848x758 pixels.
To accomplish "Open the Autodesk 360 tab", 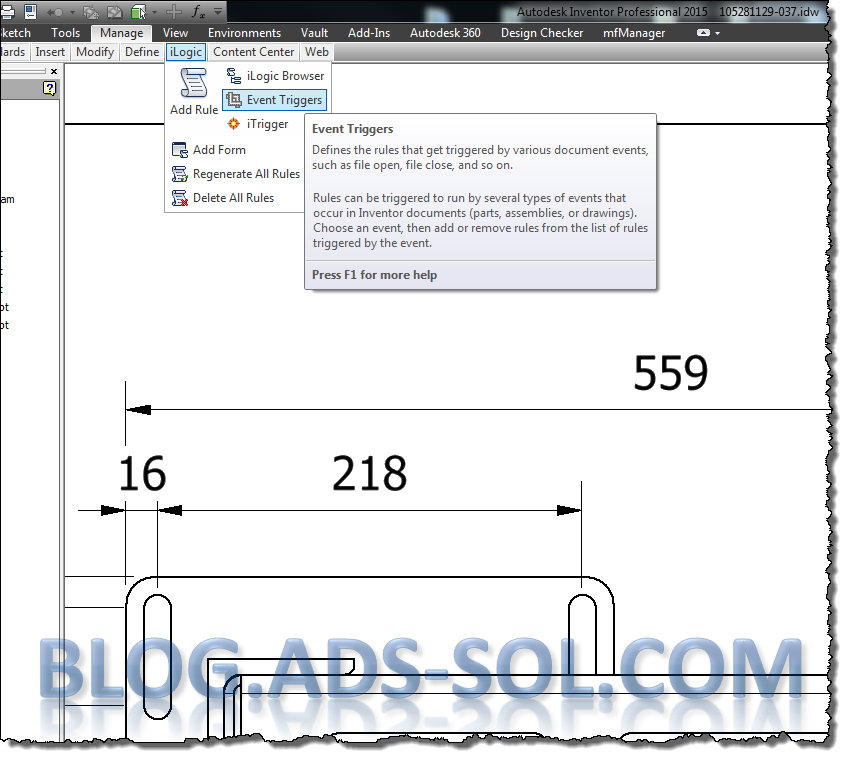I will click(445, 33).
